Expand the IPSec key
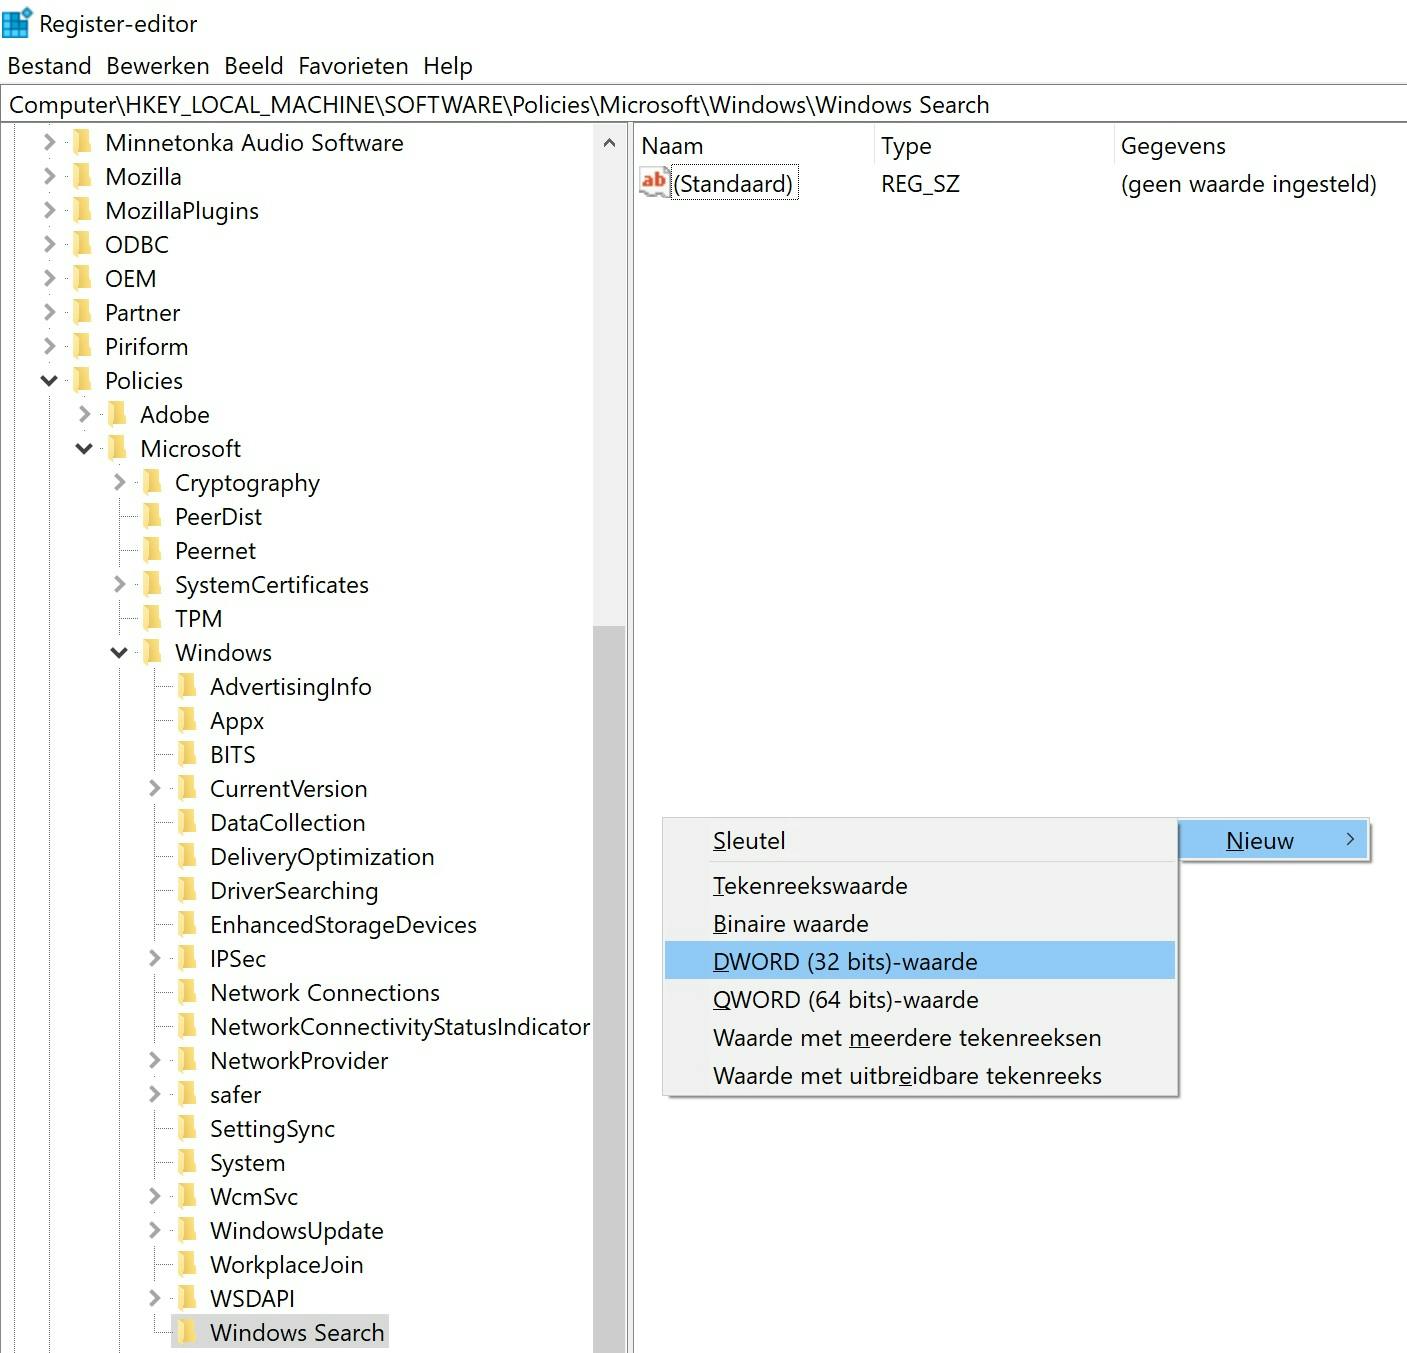The height and width of the screenshot is (1353, 1407). coord(154,958)
